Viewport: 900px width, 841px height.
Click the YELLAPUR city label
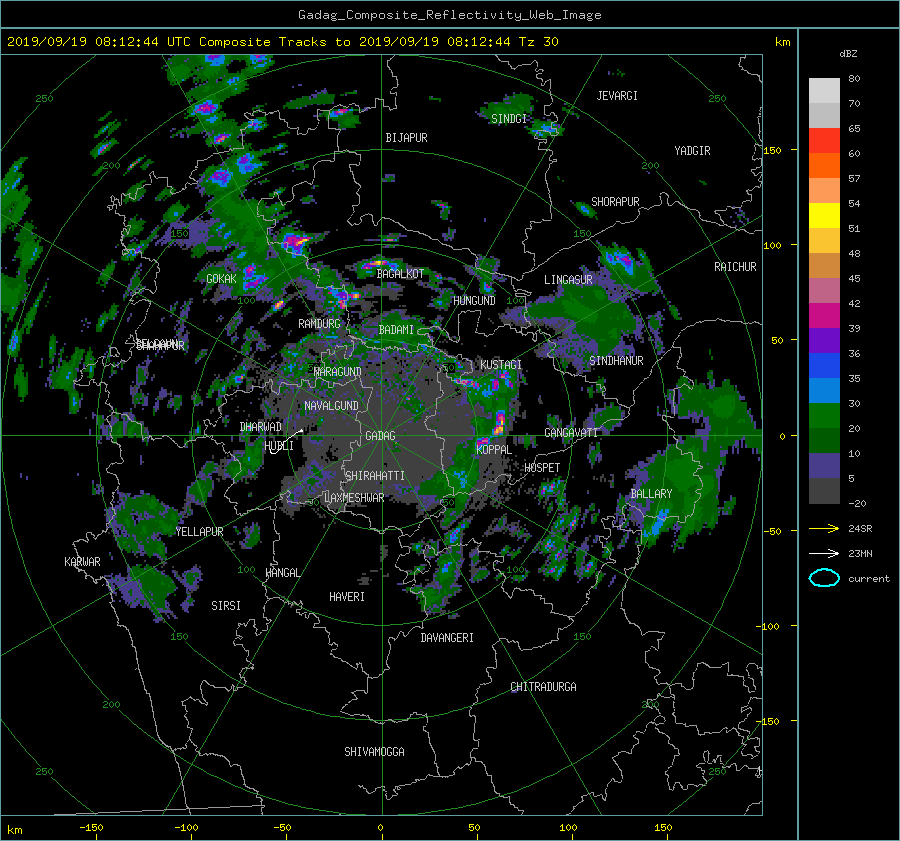point(199,532)
